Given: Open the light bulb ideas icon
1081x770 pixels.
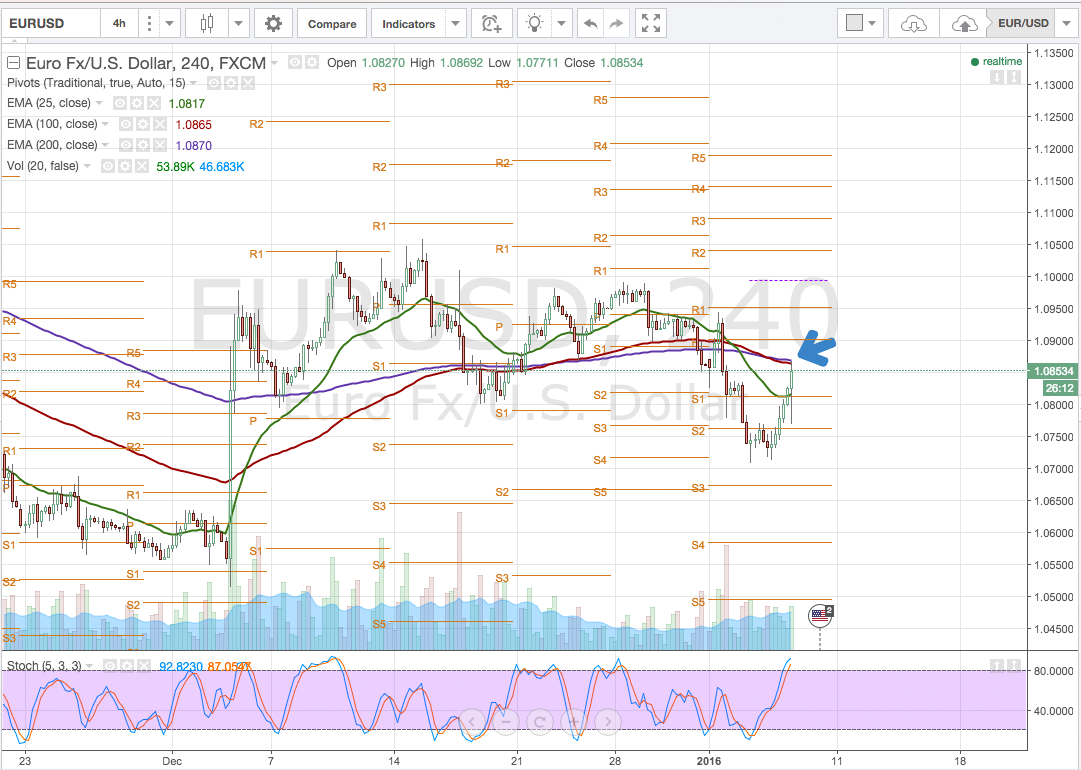Looking at the screenshot, I should (534, 22).
